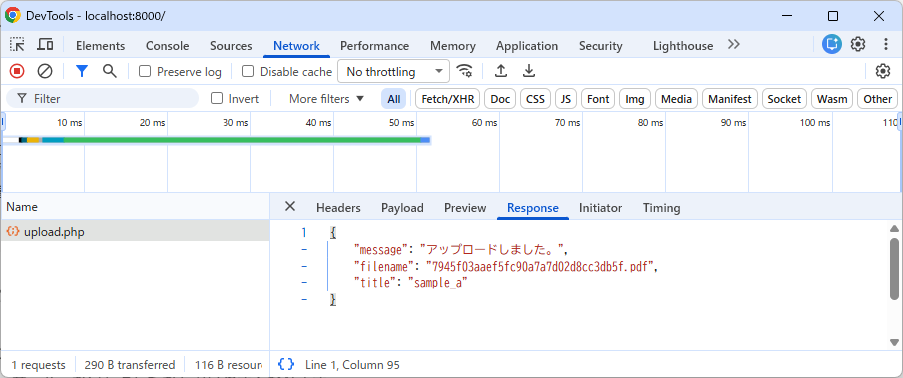Viewport: 903px width, 378px height.
Task: Show the request Headers tab
Action: [338, 208]
